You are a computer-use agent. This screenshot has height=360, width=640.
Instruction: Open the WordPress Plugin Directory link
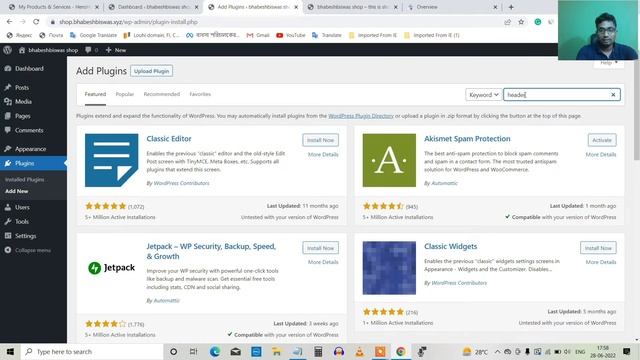[361, 116]
